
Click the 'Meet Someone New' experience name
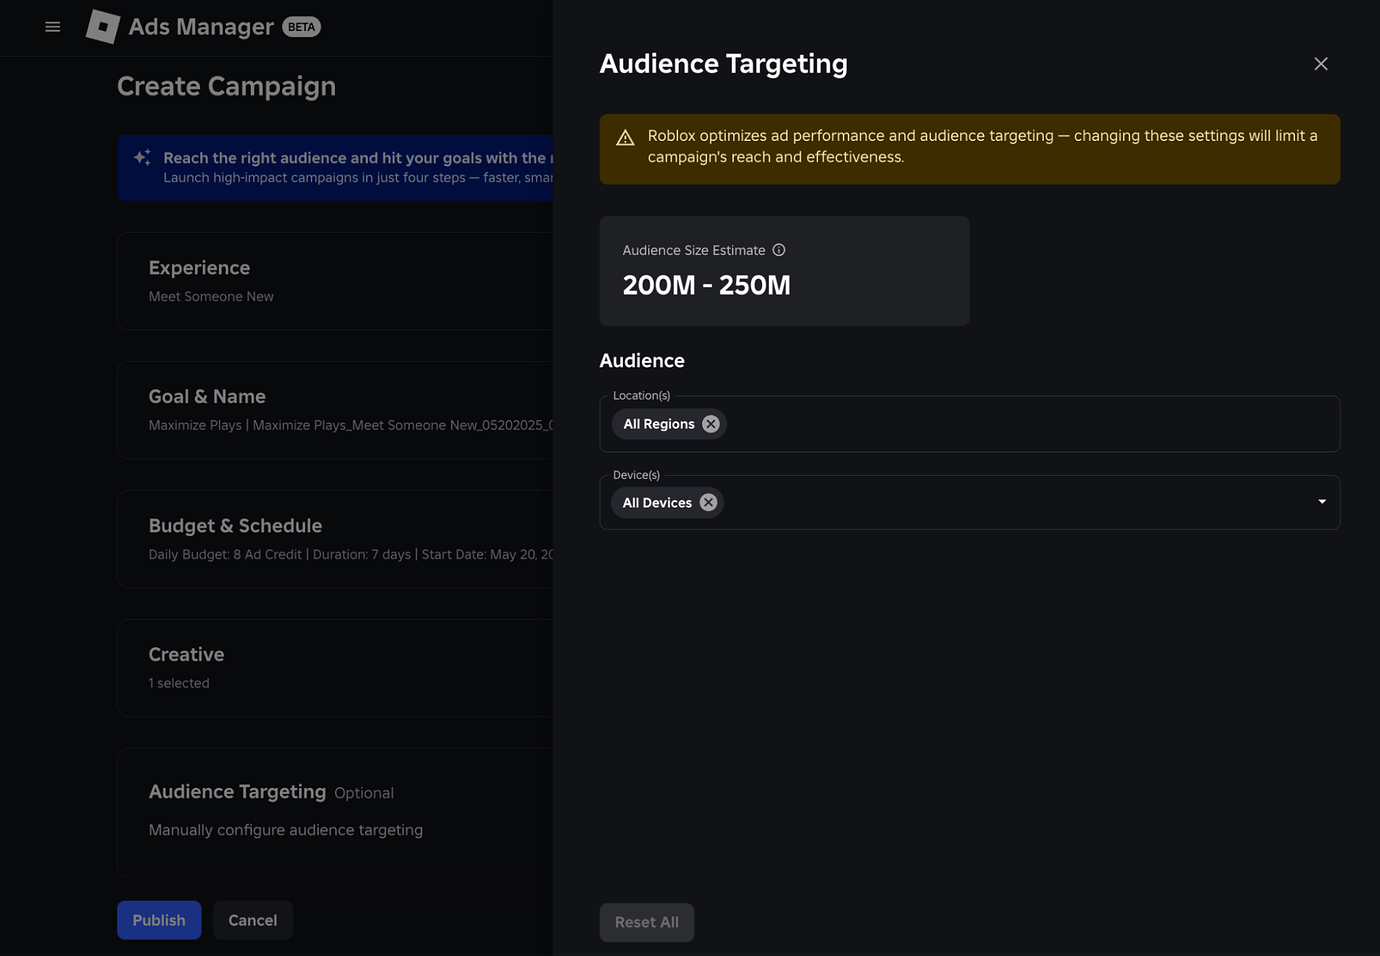point(211,297)
